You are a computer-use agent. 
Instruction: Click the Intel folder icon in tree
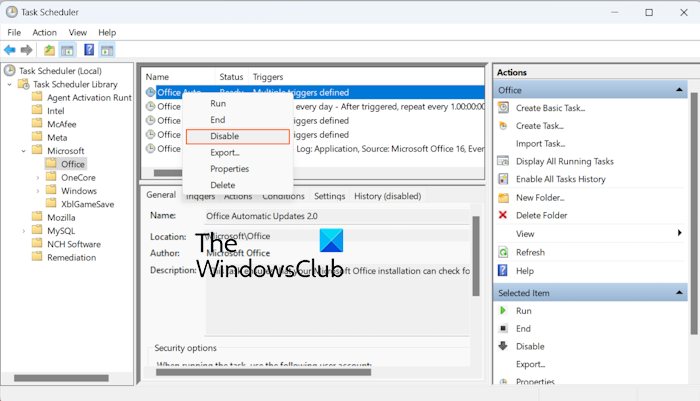[x=38, y=110]
